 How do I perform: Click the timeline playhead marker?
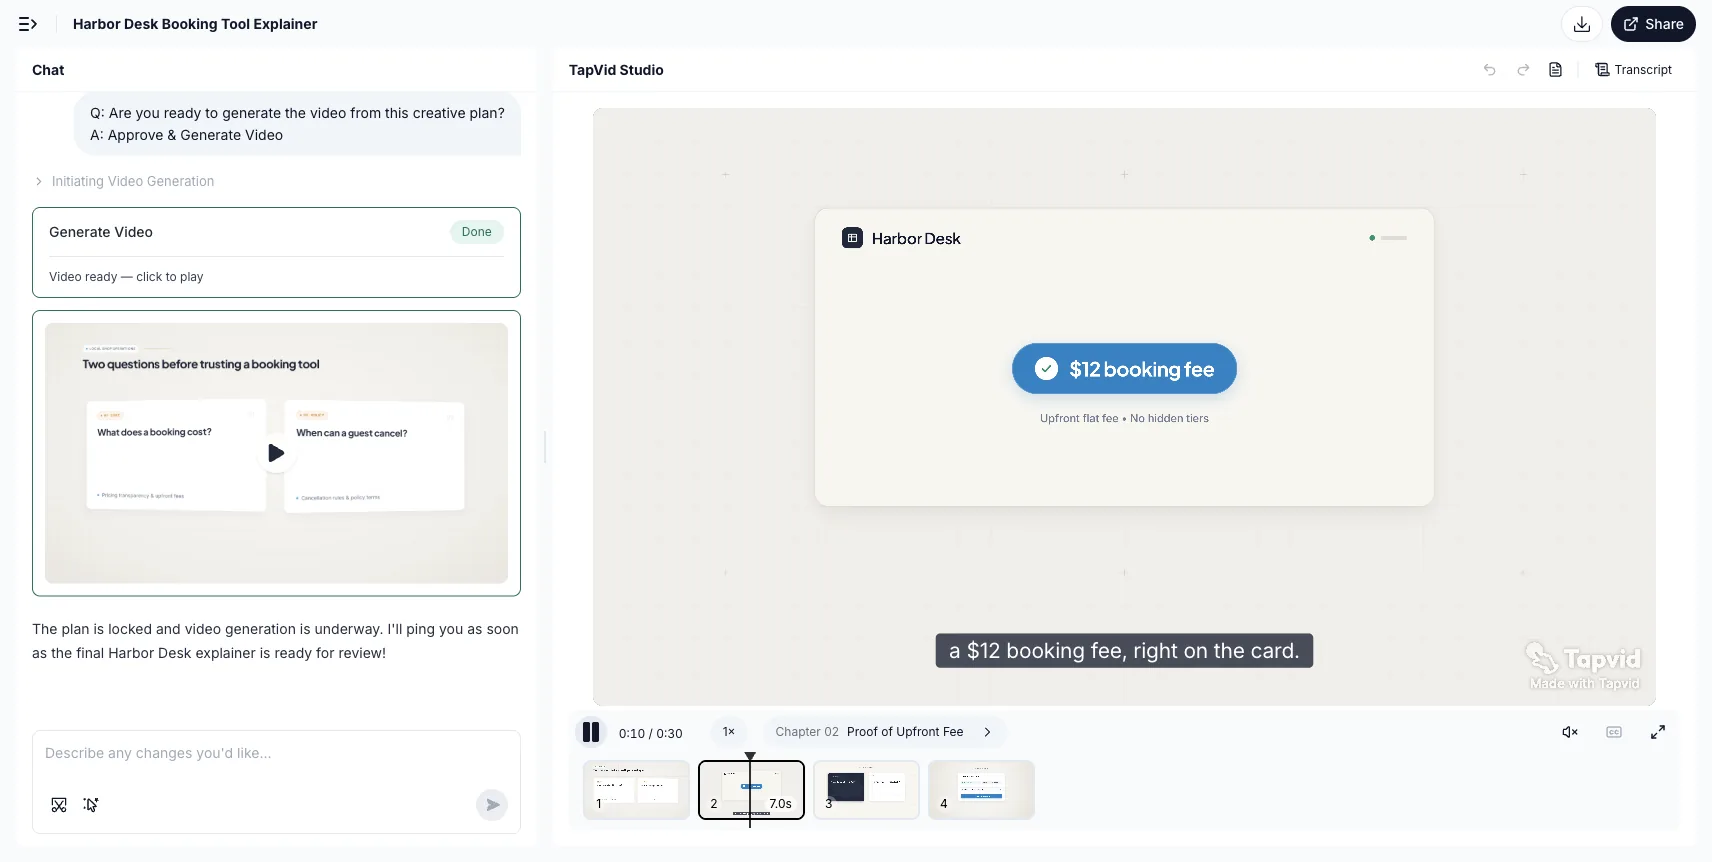750,757
